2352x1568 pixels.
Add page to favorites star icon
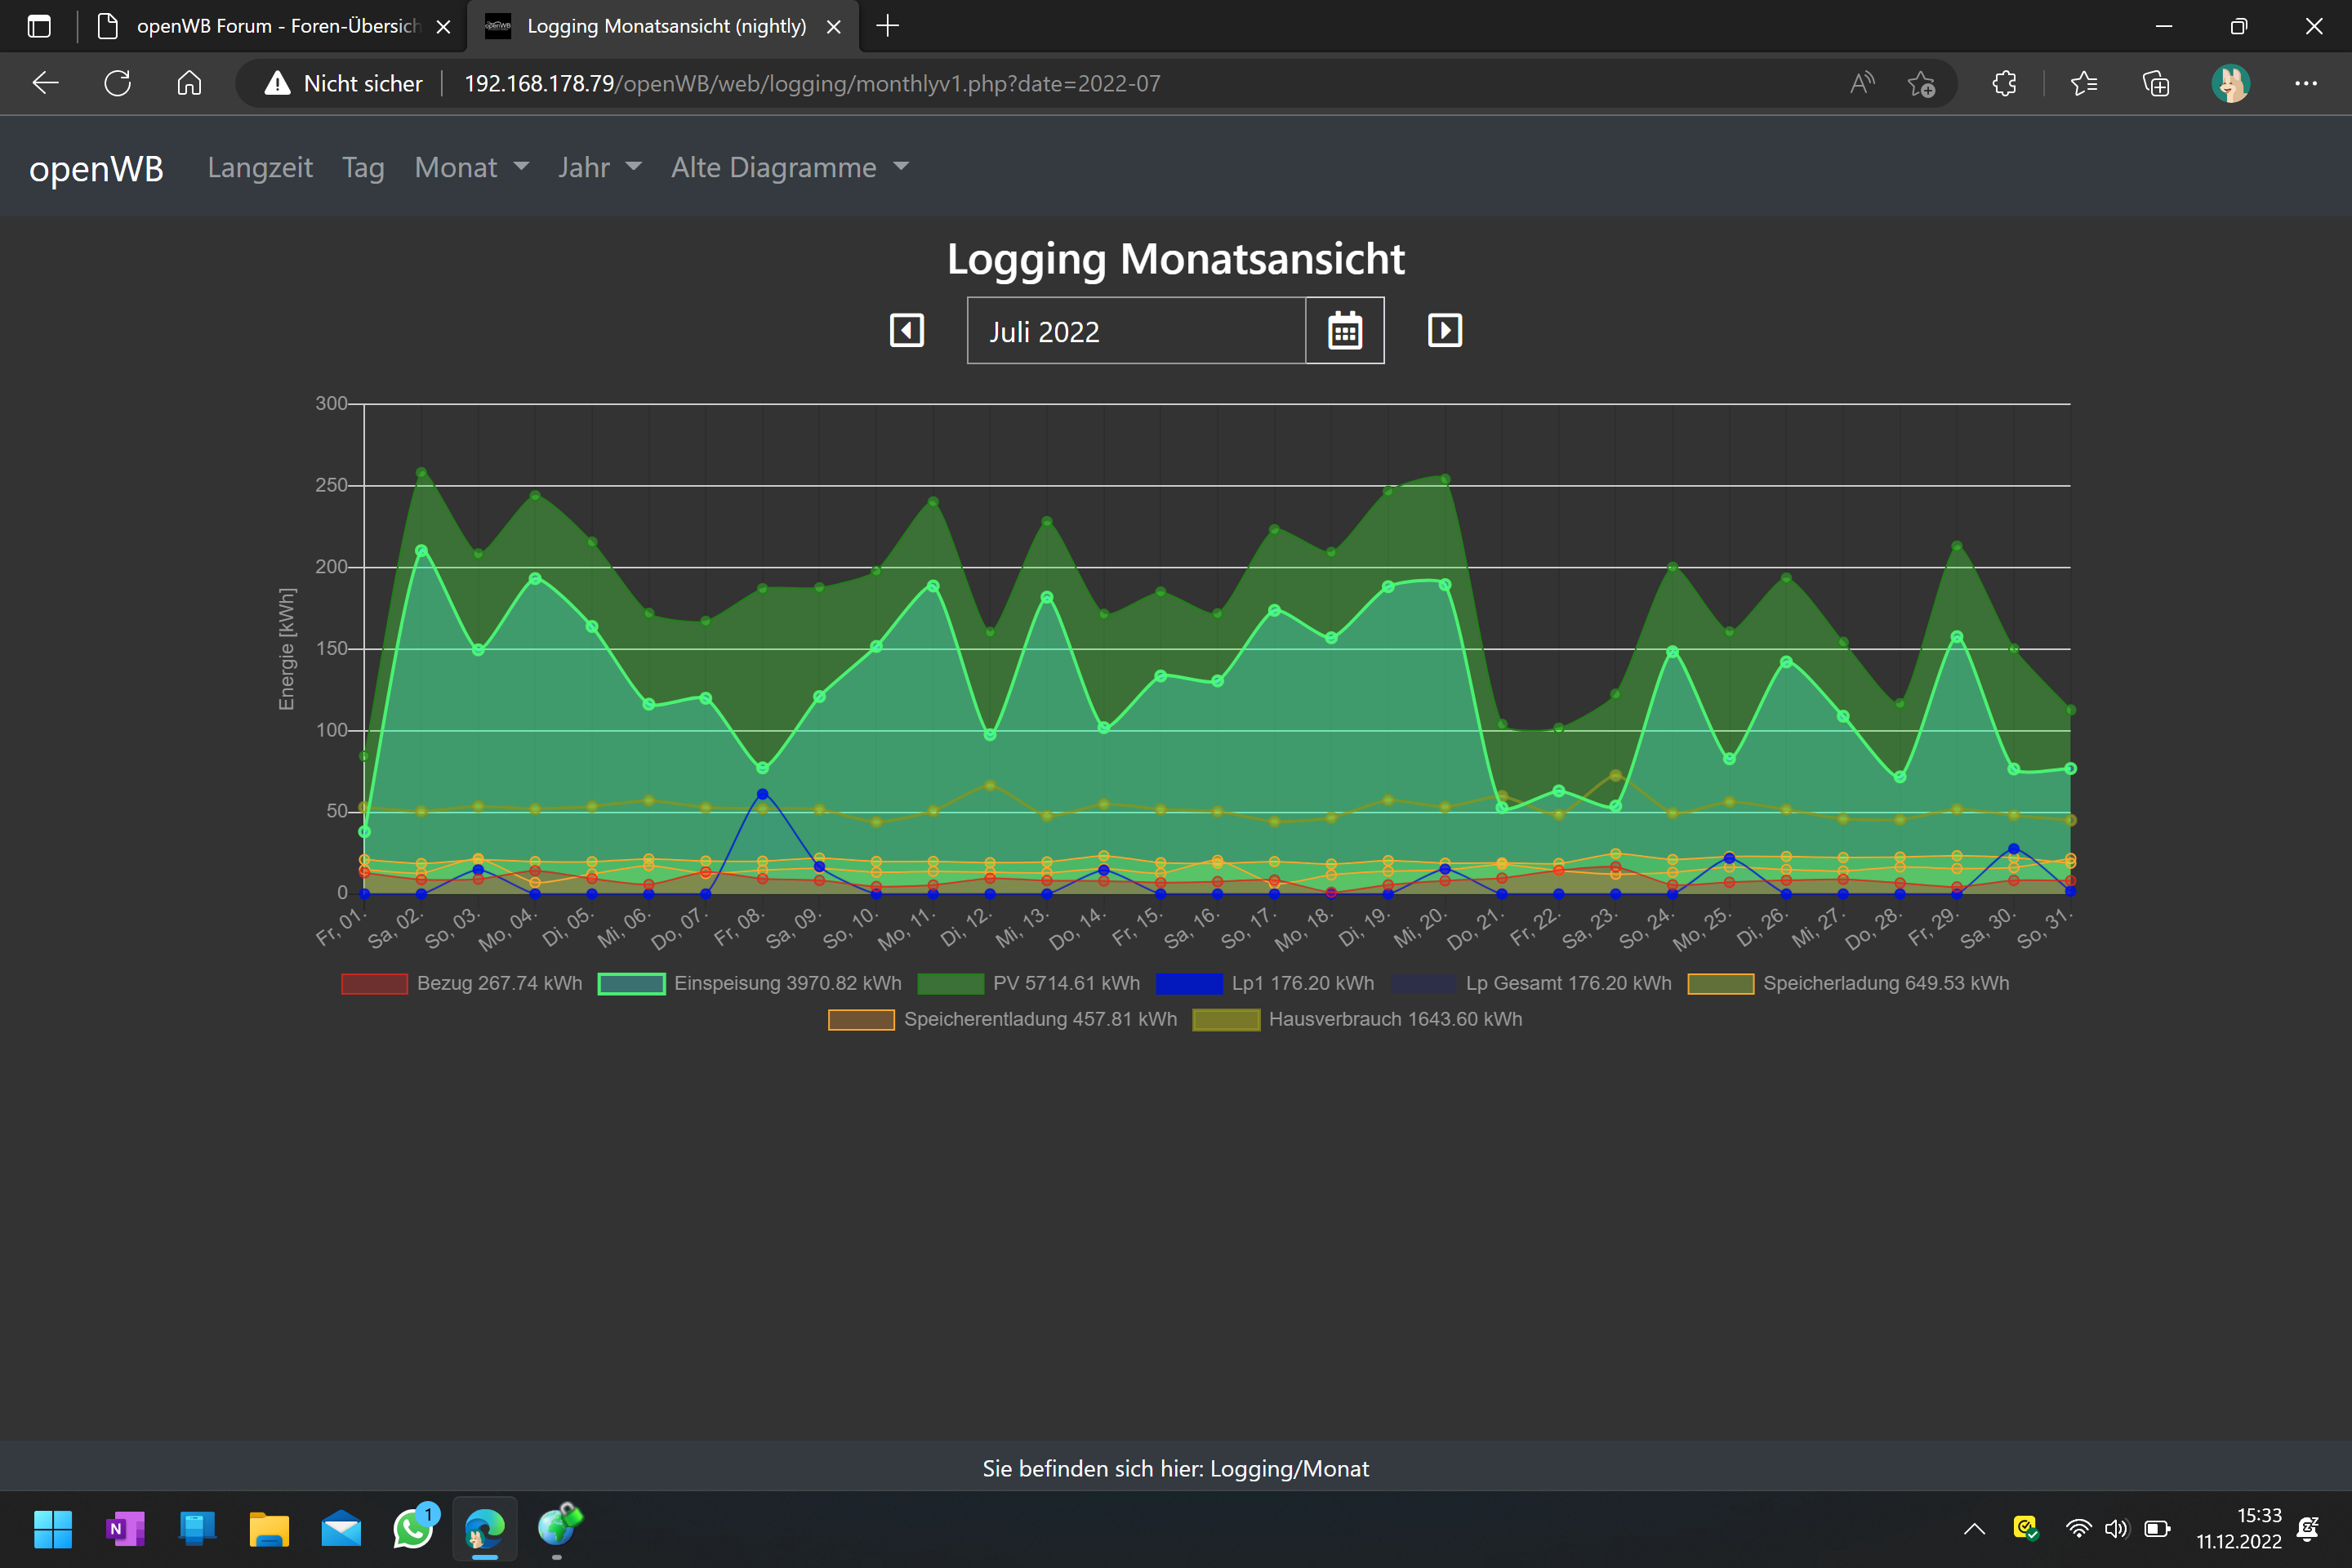click(1920, 83)
